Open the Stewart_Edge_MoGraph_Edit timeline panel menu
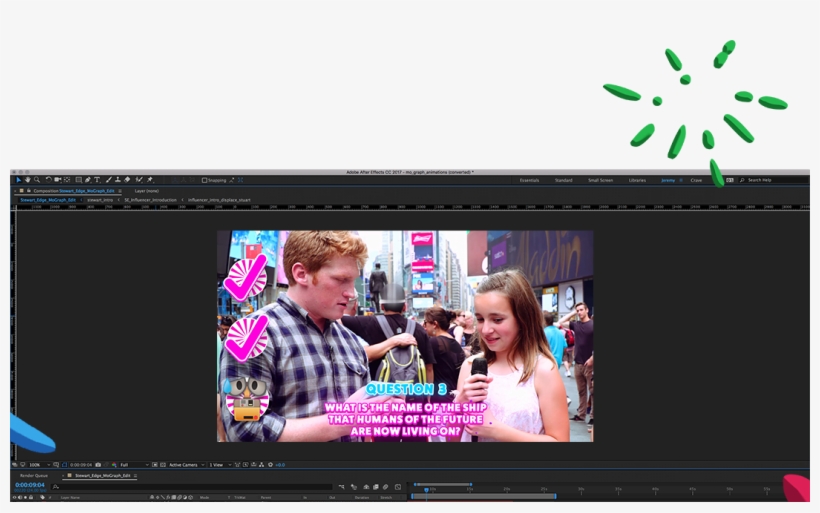 click(135, 475)
